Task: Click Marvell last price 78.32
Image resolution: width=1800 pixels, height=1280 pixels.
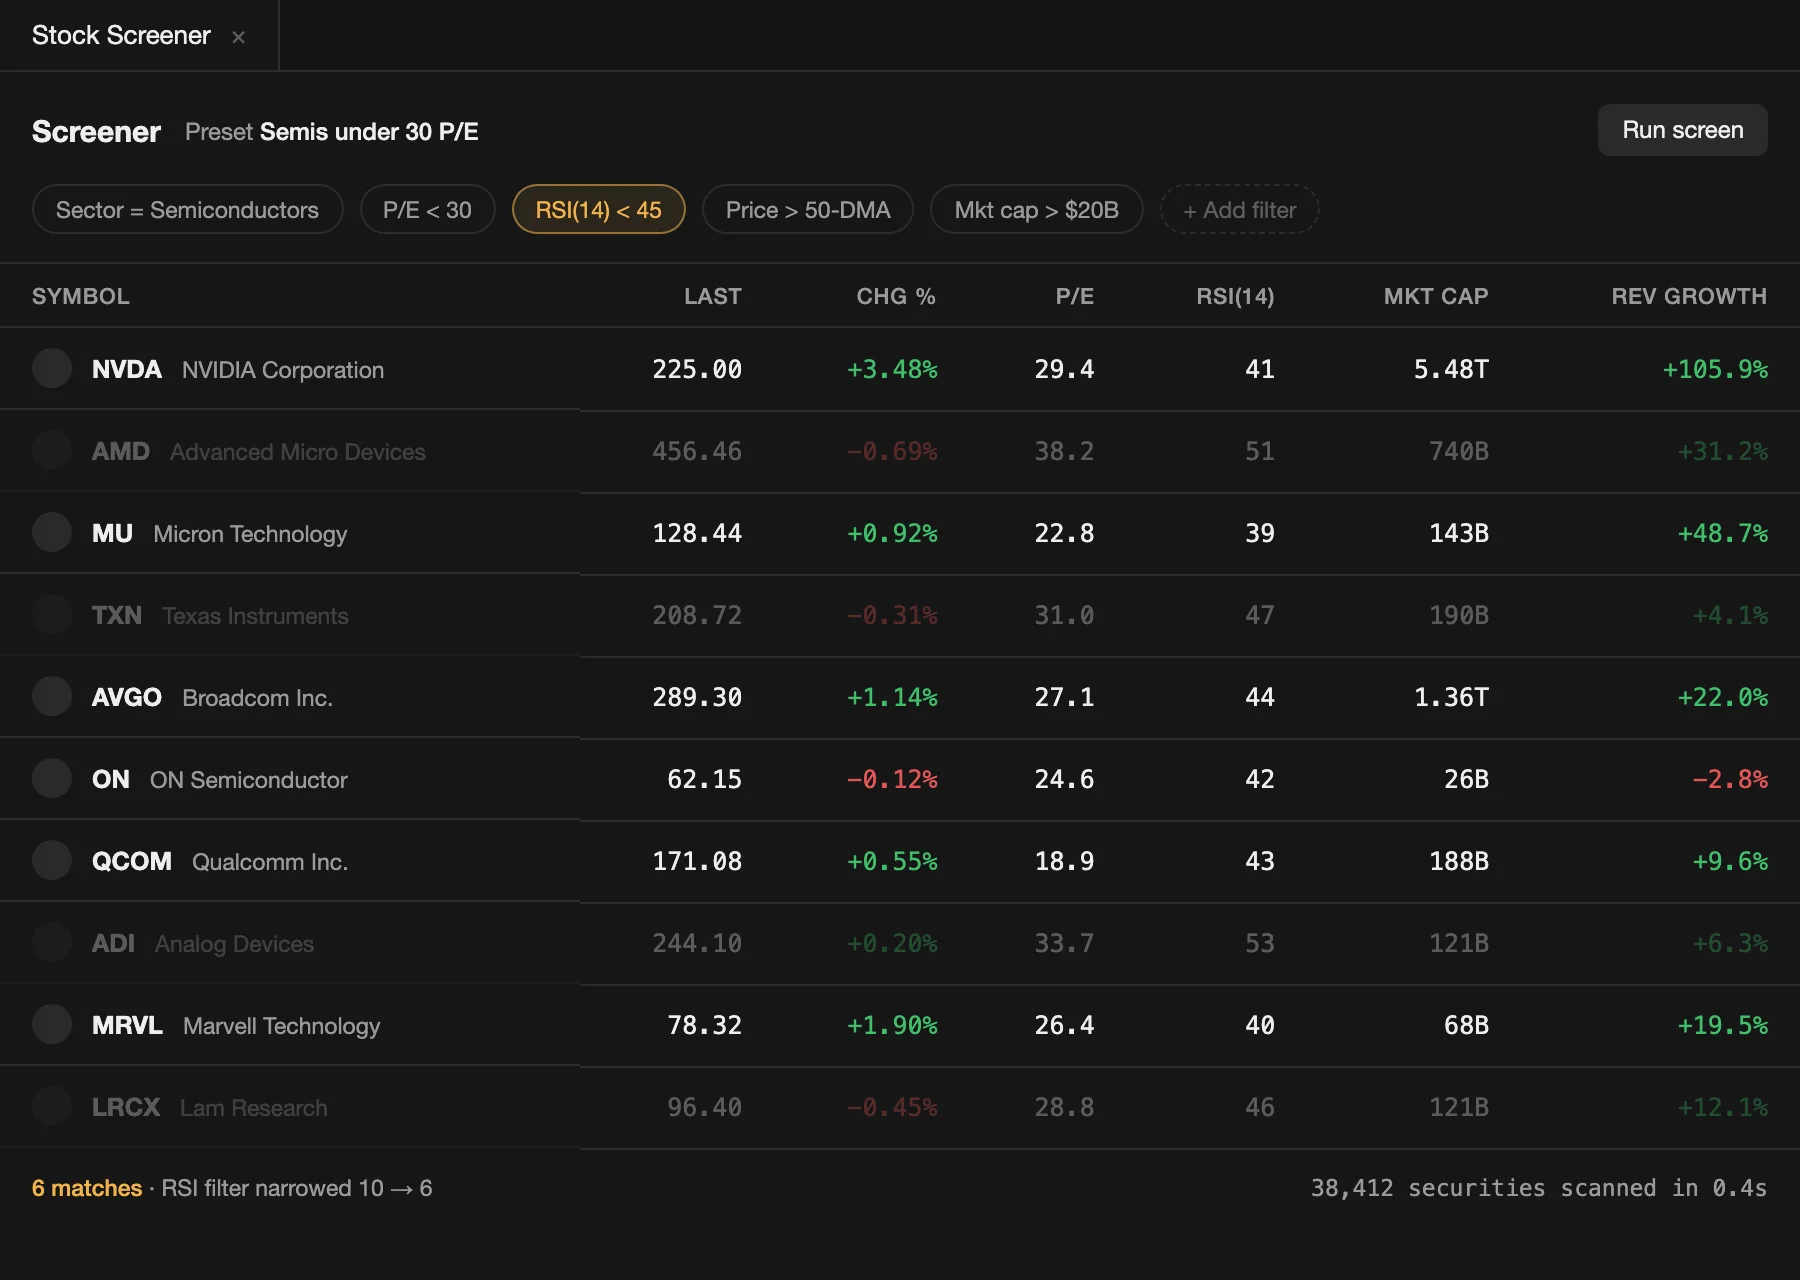Action: point(704,1025)
